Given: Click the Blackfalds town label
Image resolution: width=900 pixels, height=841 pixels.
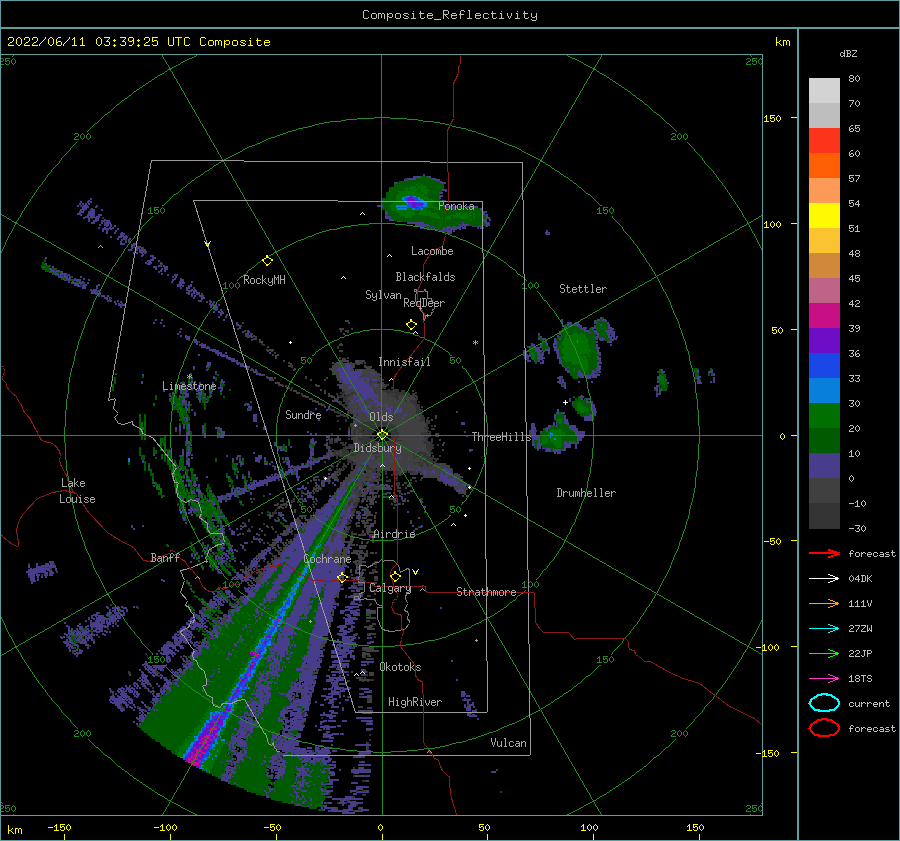Looking at the screenshot, I should pos(425,277).
